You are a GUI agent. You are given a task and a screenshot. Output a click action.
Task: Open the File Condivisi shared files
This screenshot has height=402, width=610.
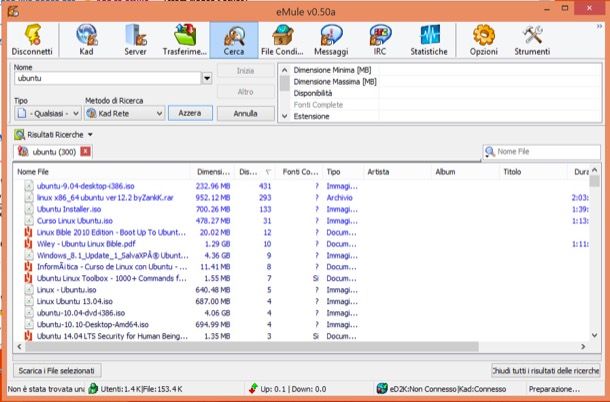(x=282, y=40)
